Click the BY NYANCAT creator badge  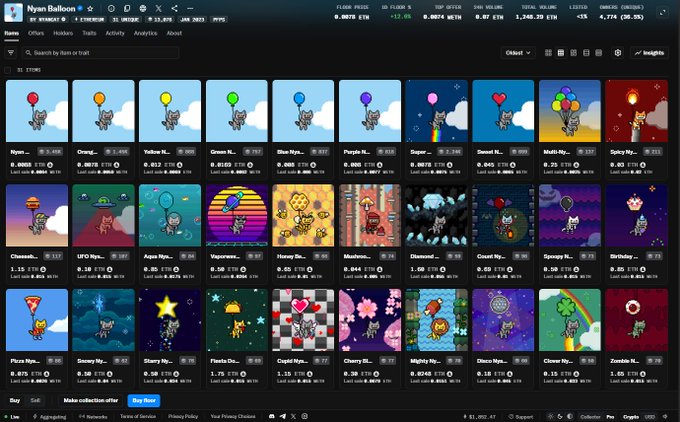[x=48, y=20]
